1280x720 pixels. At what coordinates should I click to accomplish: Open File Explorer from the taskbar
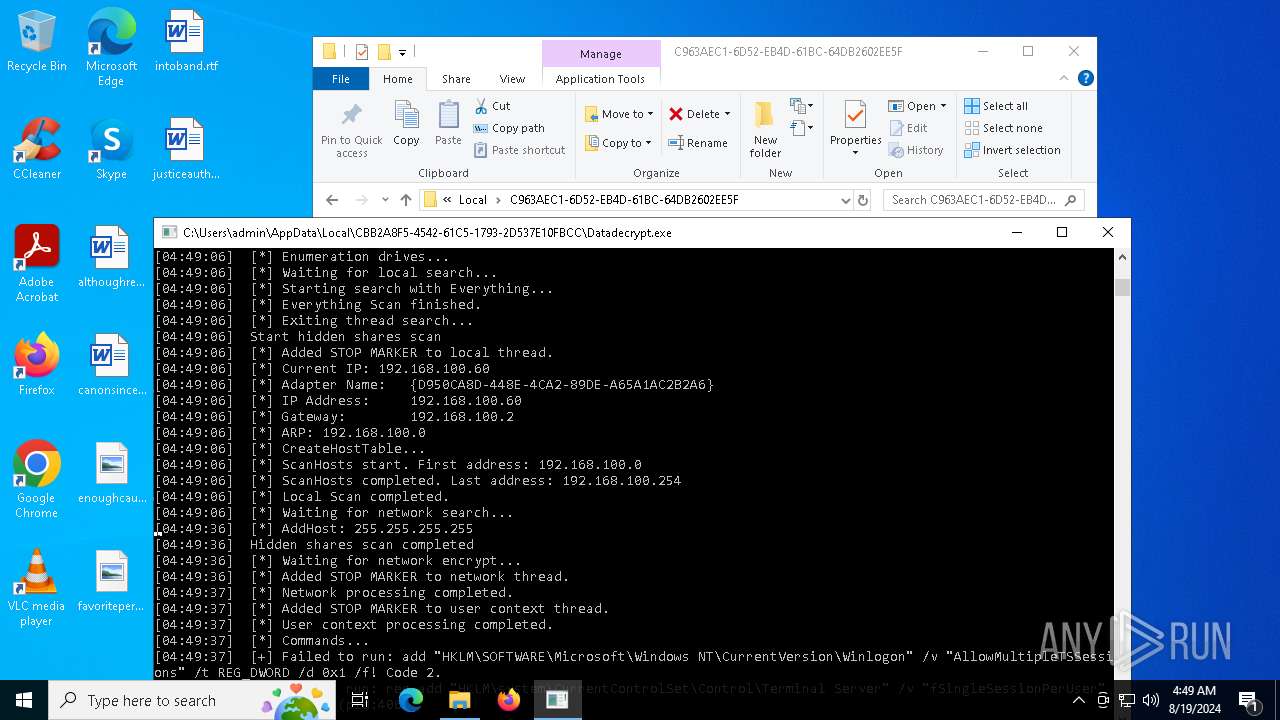click(460, 700)
